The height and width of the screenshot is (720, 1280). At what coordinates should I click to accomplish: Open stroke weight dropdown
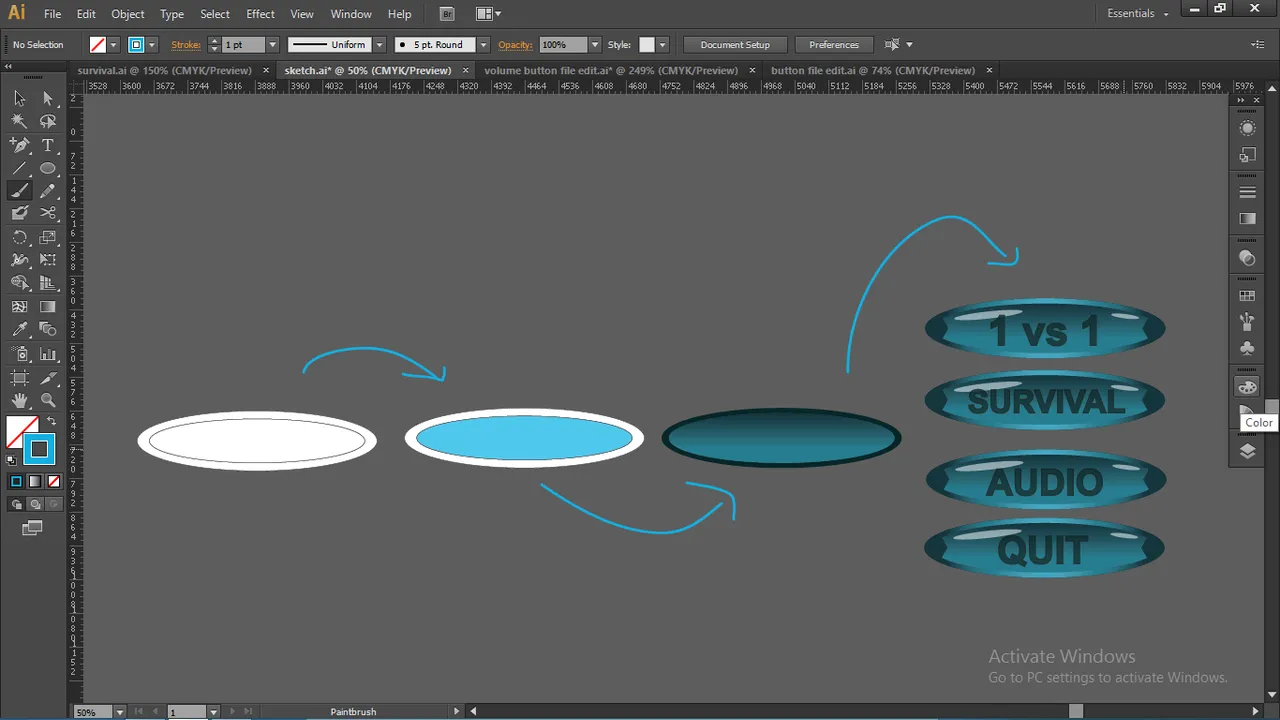pos(272,45)
